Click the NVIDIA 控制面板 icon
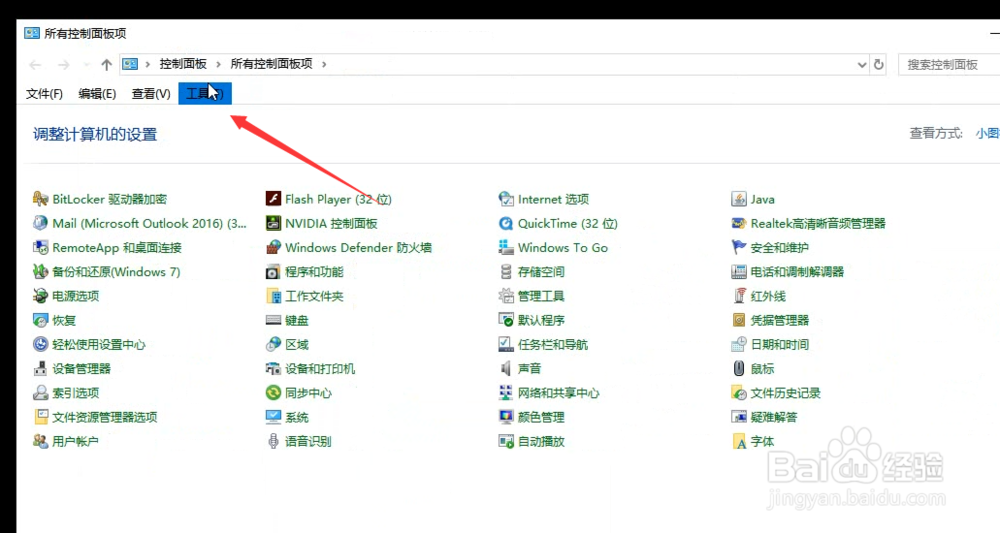 pos(273,223)
